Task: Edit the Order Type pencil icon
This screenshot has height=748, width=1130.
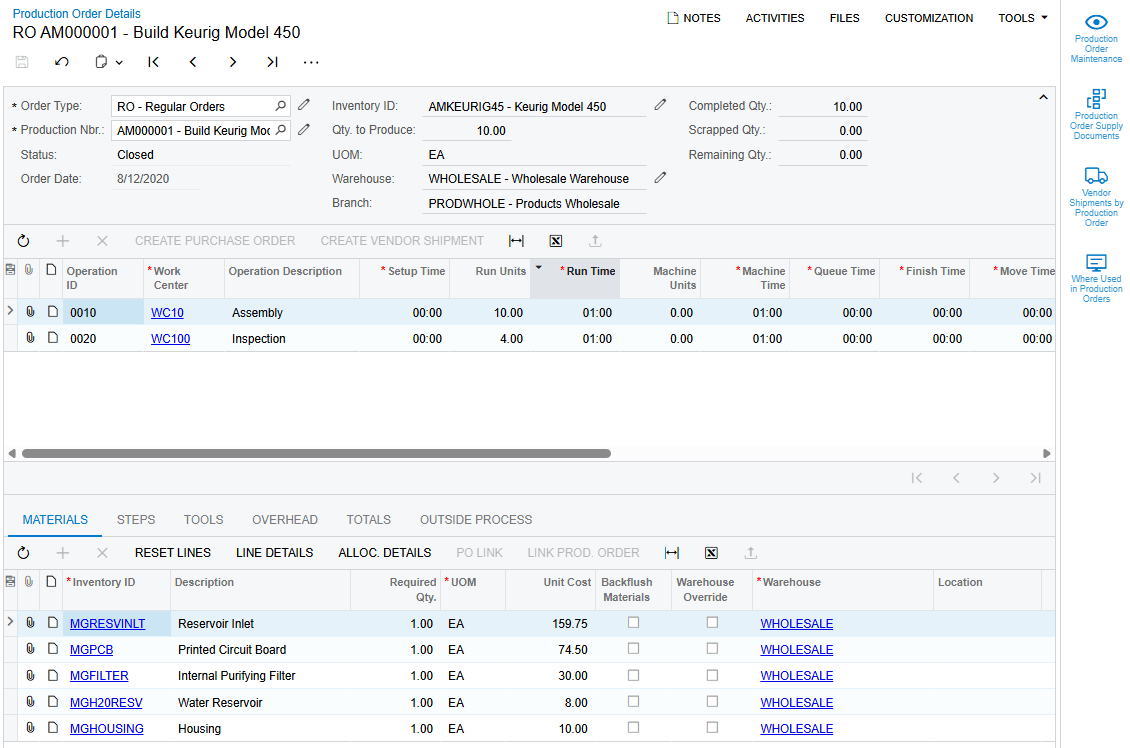Action: [x=304, y=105]
